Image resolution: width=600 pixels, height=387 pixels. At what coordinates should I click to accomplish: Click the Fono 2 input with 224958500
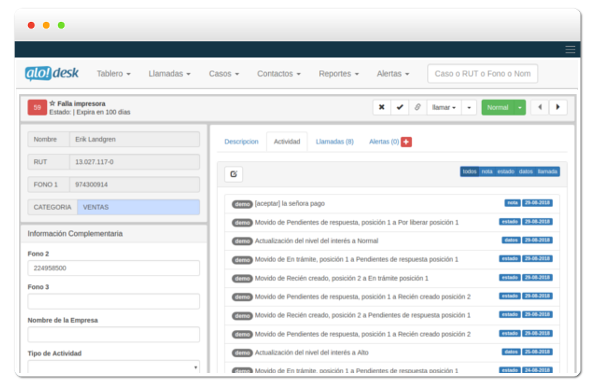click(x=114, y=268)
